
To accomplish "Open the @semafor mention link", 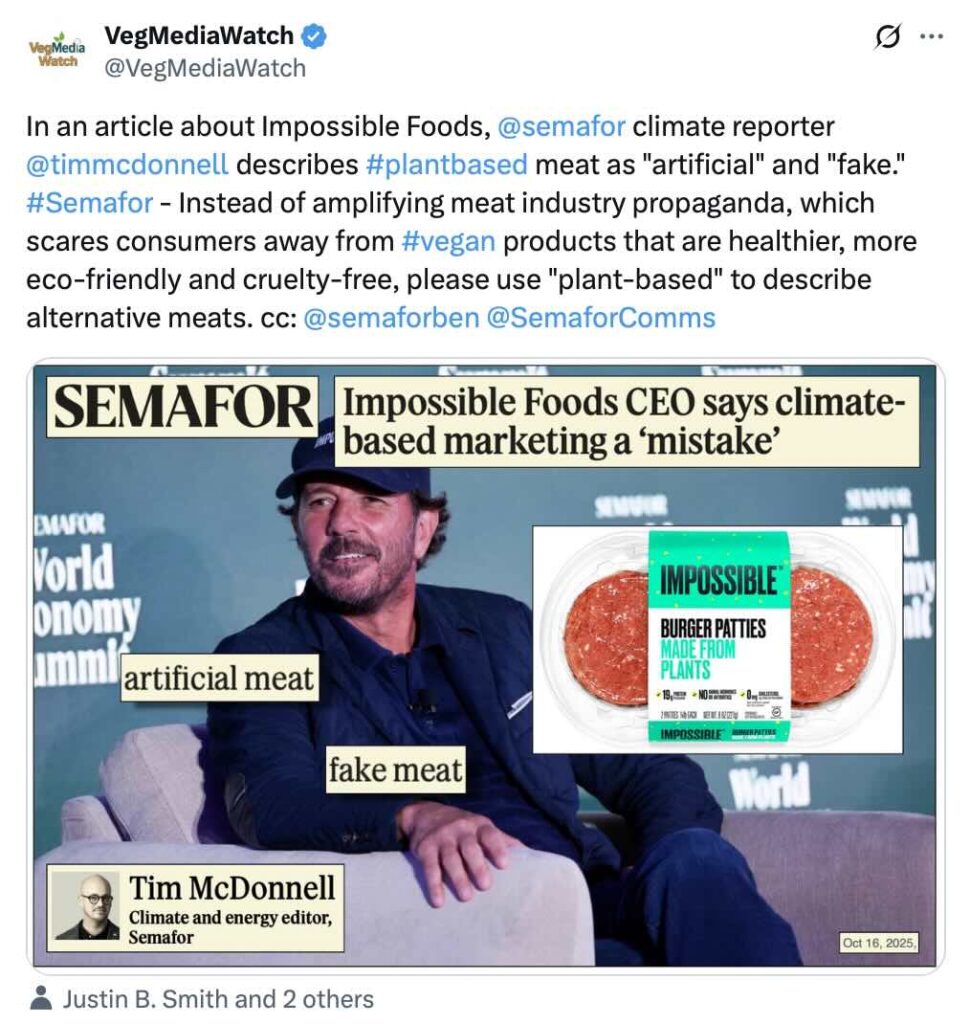I will point(561,127).
